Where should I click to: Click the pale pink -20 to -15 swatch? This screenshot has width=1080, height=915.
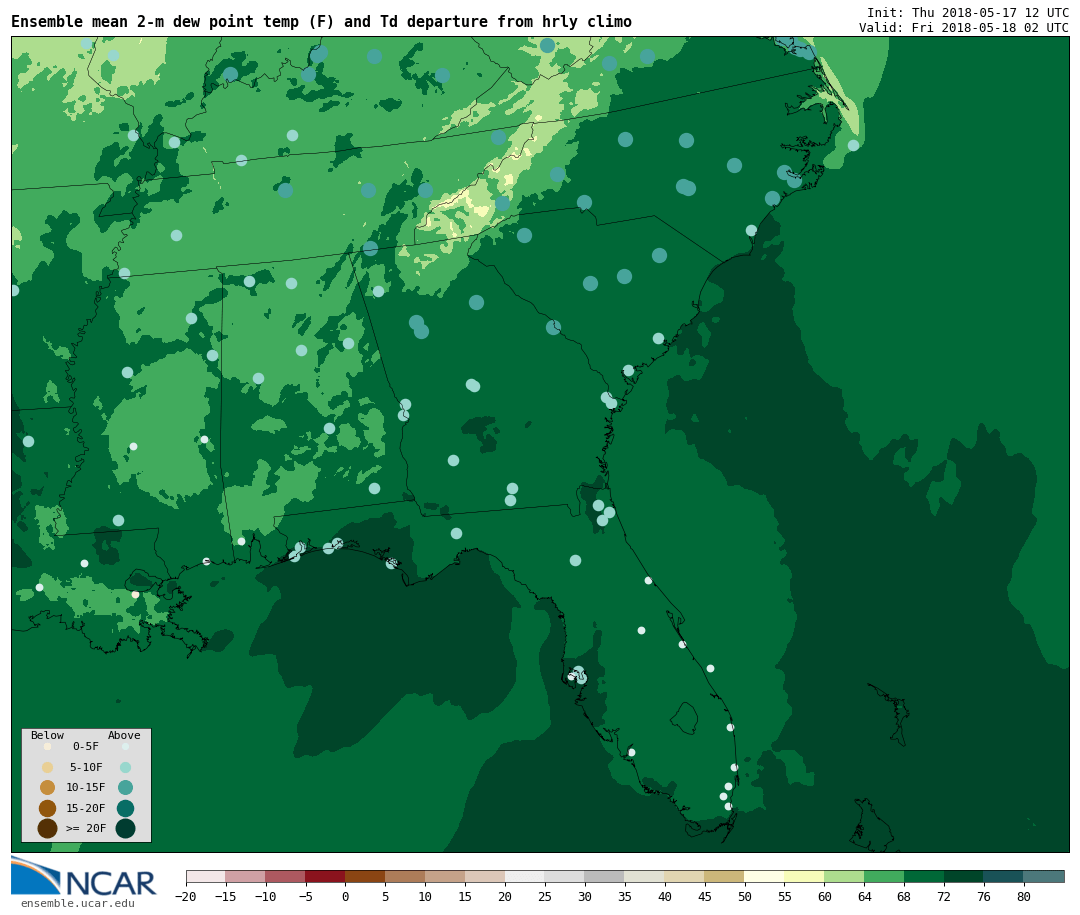click(205, 876)
